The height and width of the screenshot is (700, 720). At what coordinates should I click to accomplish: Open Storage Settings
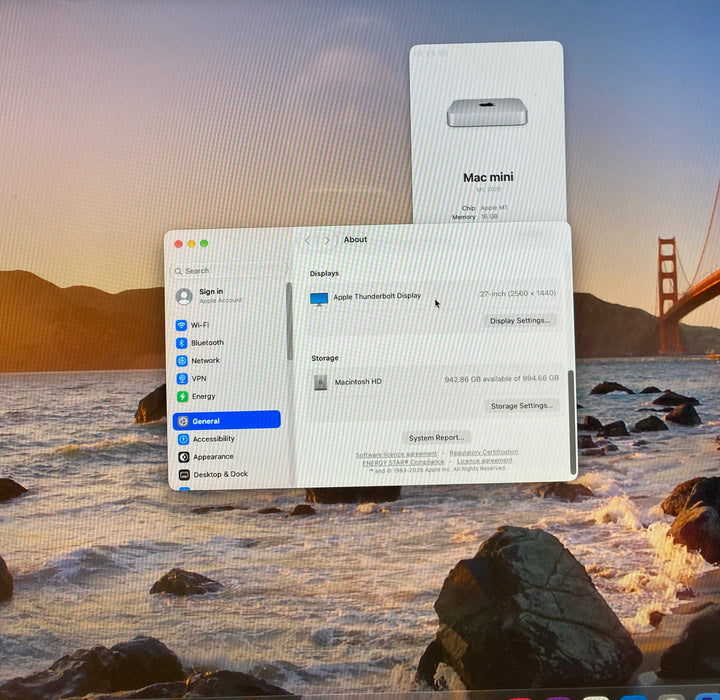522,406
